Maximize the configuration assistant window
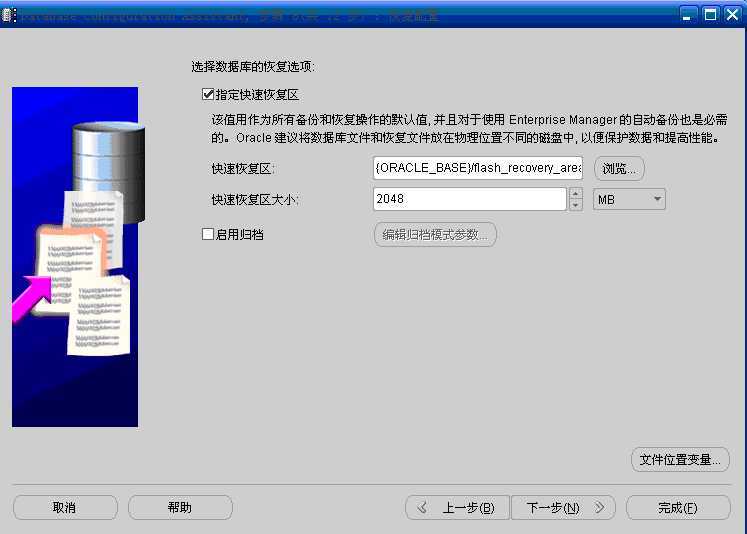 point(710,15)
